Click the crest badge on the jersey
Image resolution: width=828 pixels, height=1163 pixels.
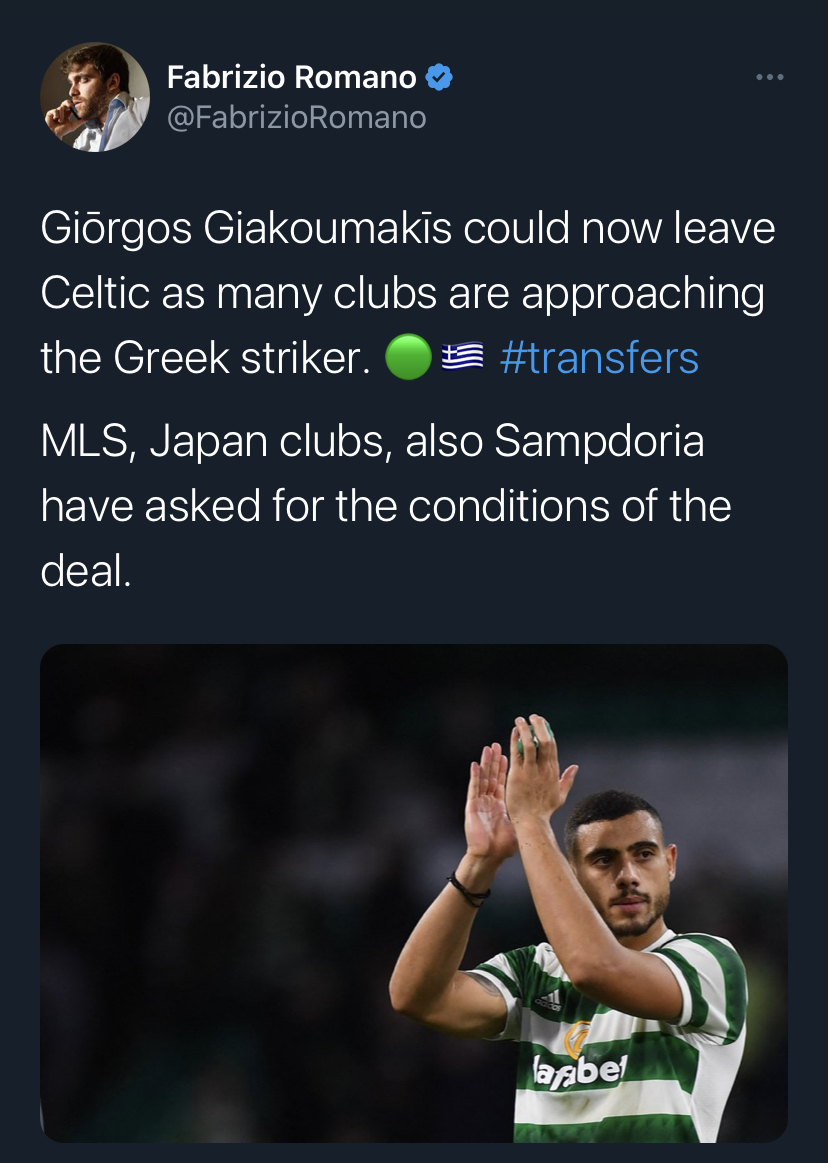pos(577,1038)
